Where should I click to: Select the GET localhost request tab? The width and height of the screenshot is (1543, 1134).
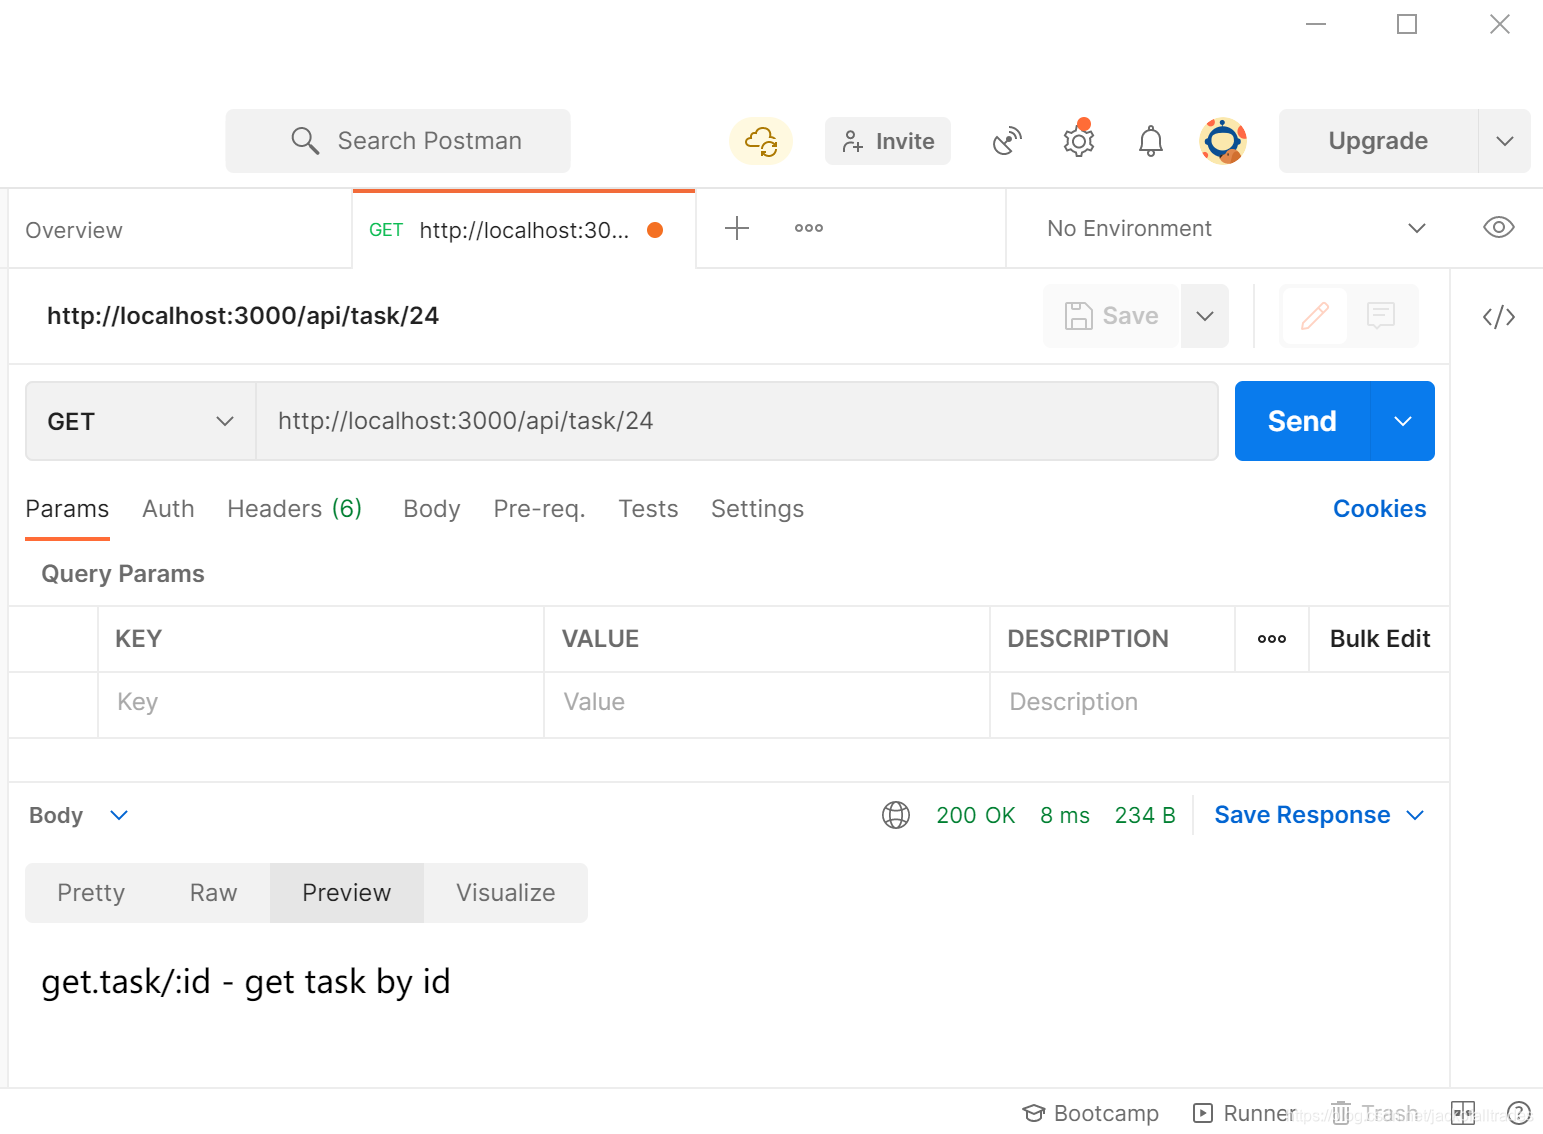(523, 230)
